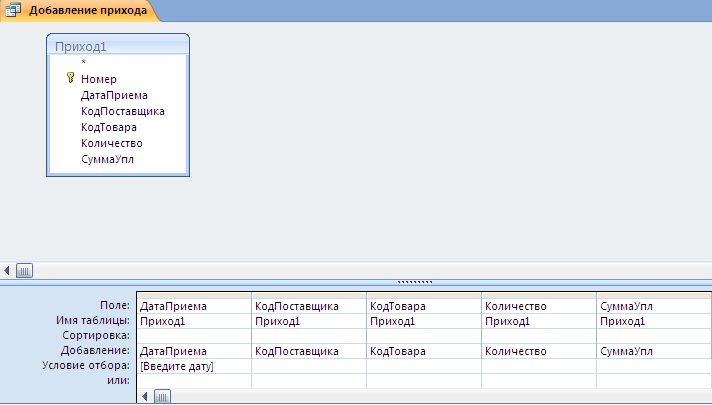712x405 pixels.
Task: Click the Поле cell containing СуммаУпл
Action: tap(654, 306)
